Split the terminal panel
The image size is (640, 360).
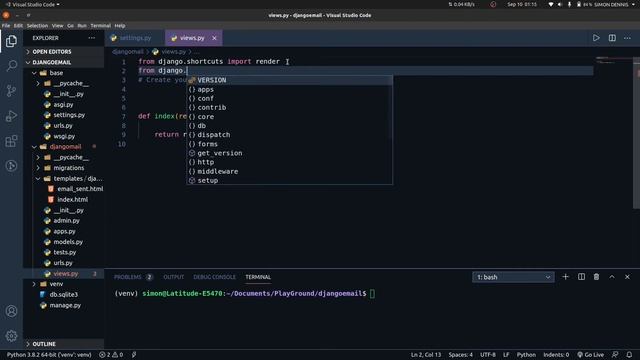tap(581, 277)
